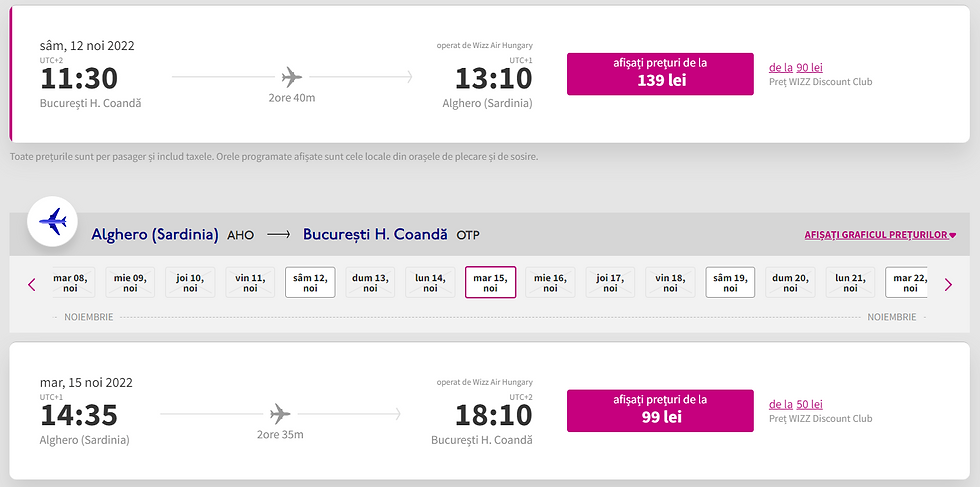
Task: Open the 50 lei WIZZ Discount link
Action: point(808,404)
